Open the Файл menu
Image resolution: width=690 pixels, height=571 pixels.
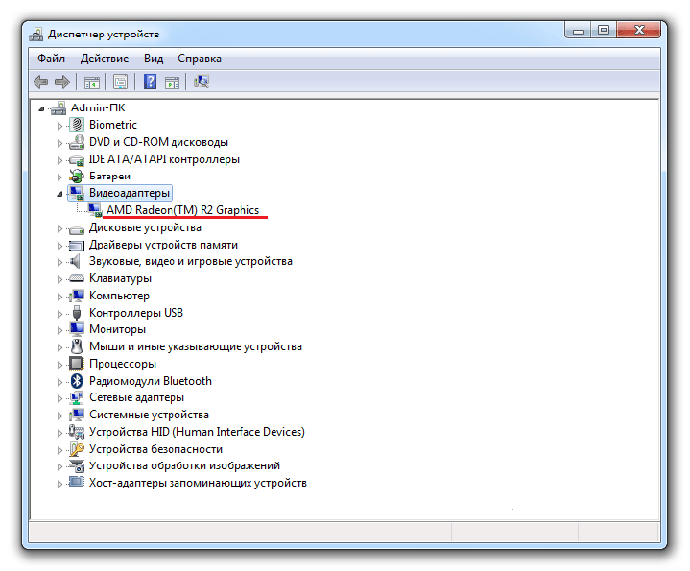[51, 59]
